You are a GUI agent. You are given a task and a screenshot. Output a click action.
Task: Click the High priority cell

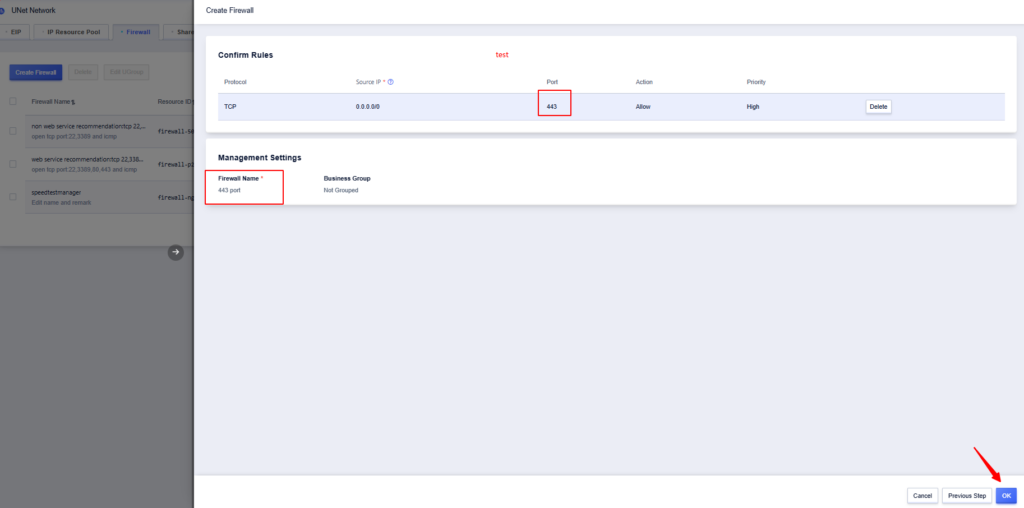pos(753,106)
